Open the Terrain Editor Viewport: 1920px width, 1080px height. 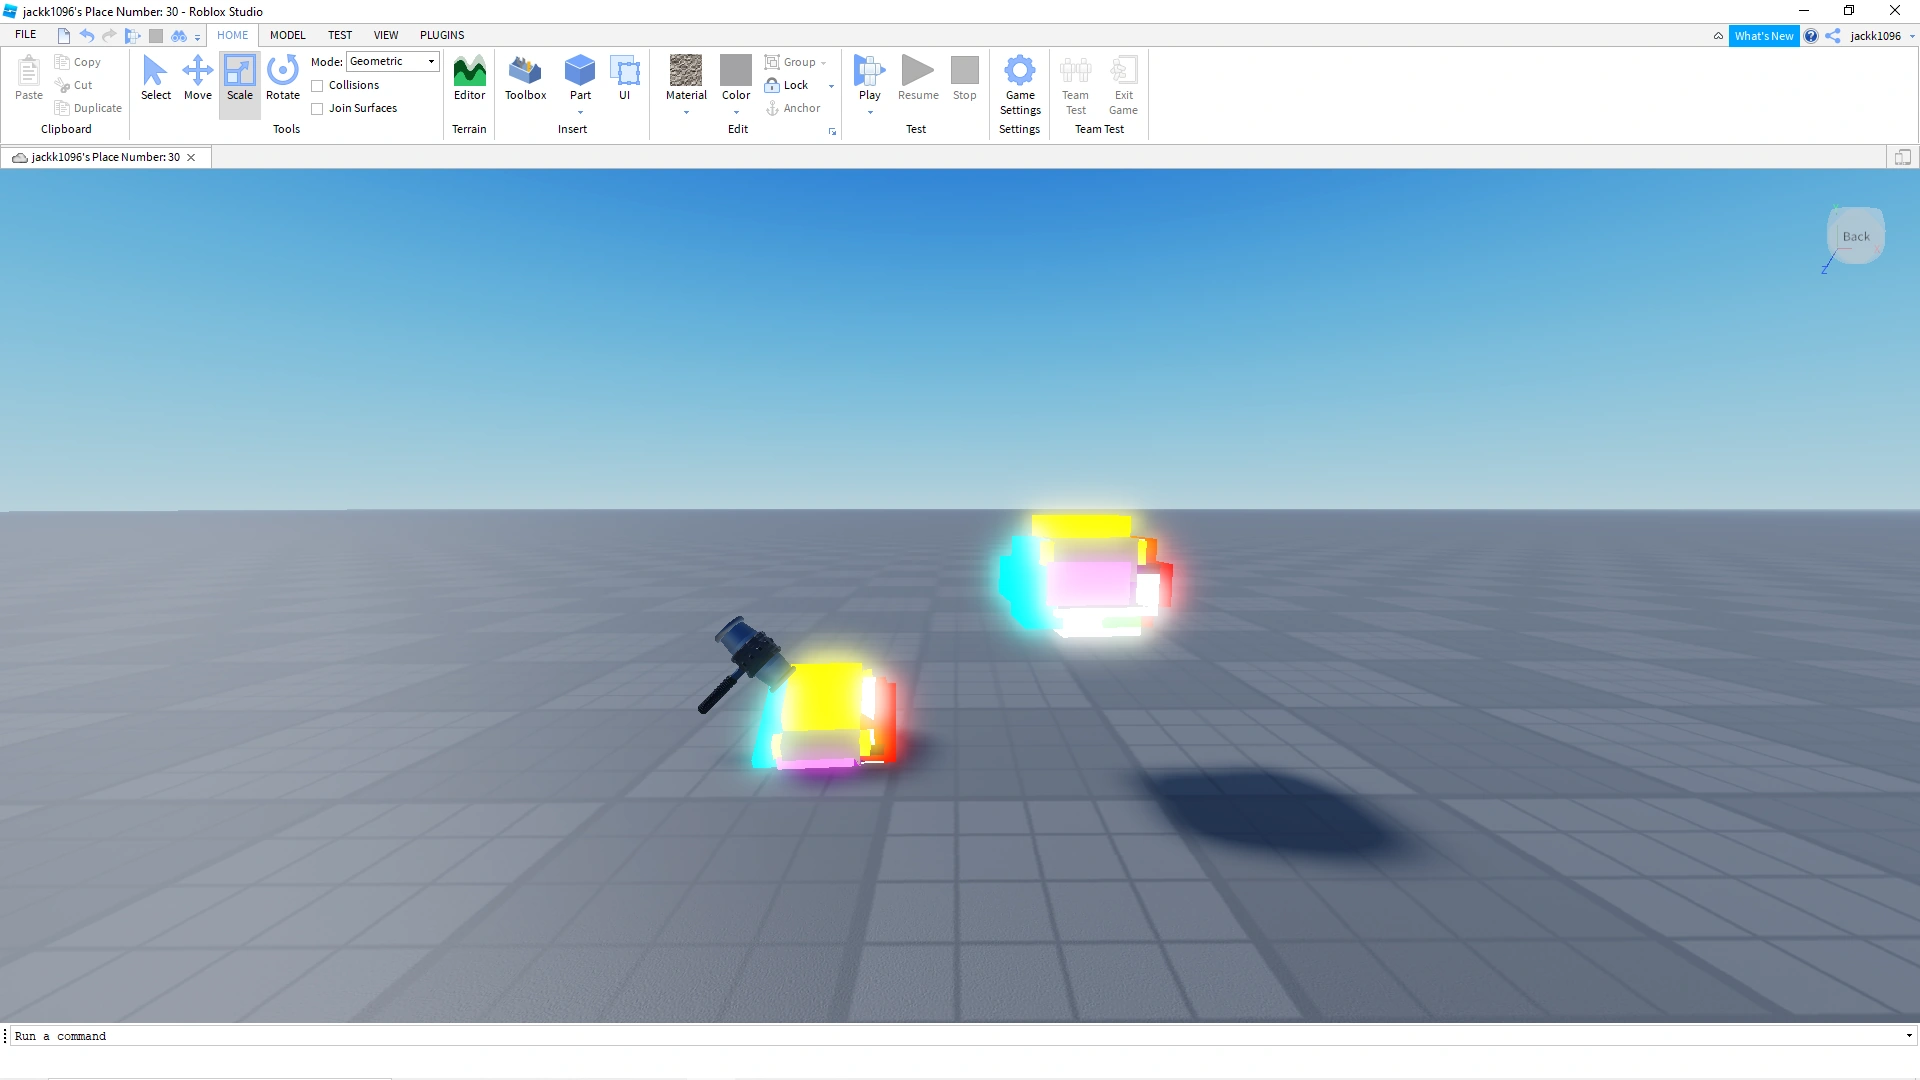[x=469, y=78]
